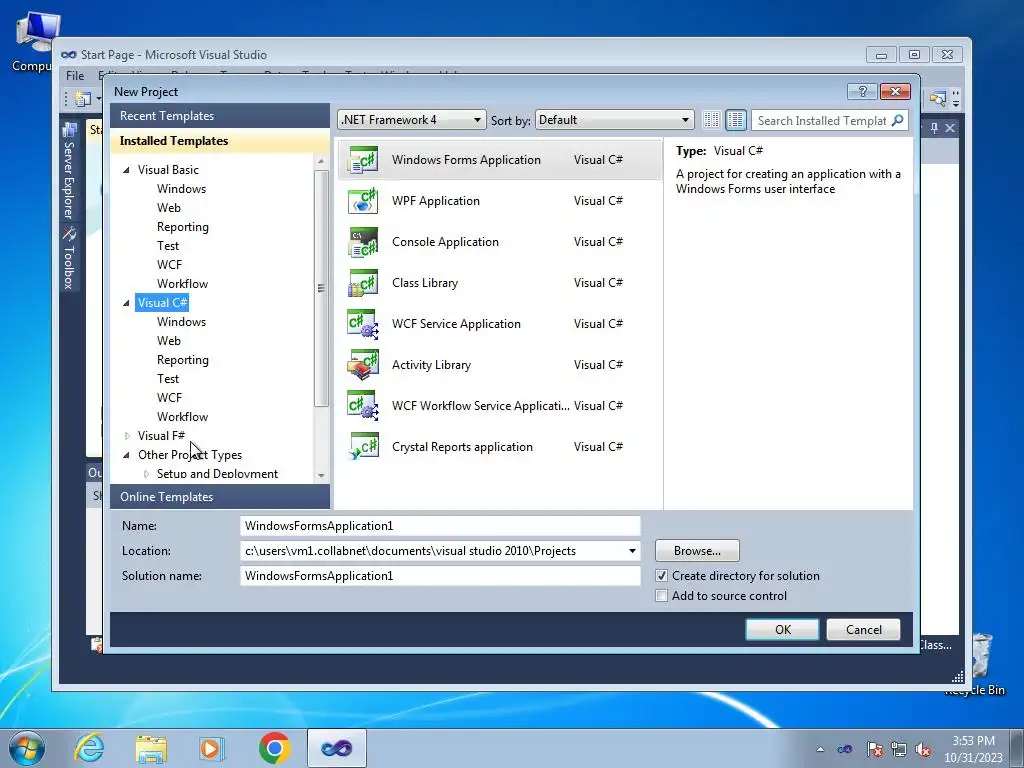Collapse Other Project Types node
Viewport: 1024px width, 768px height.
point(126,455)
